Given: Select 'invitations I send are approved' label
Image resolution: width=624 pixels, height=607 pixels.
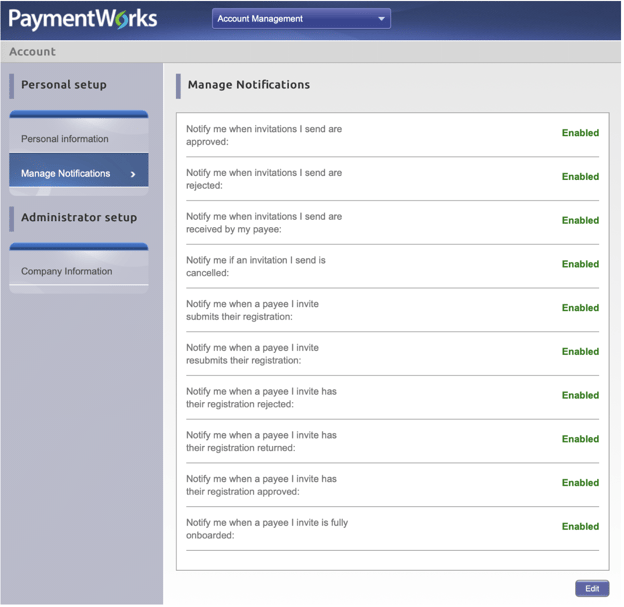Looking at the screenshot, I should click(x=265, y=136).
